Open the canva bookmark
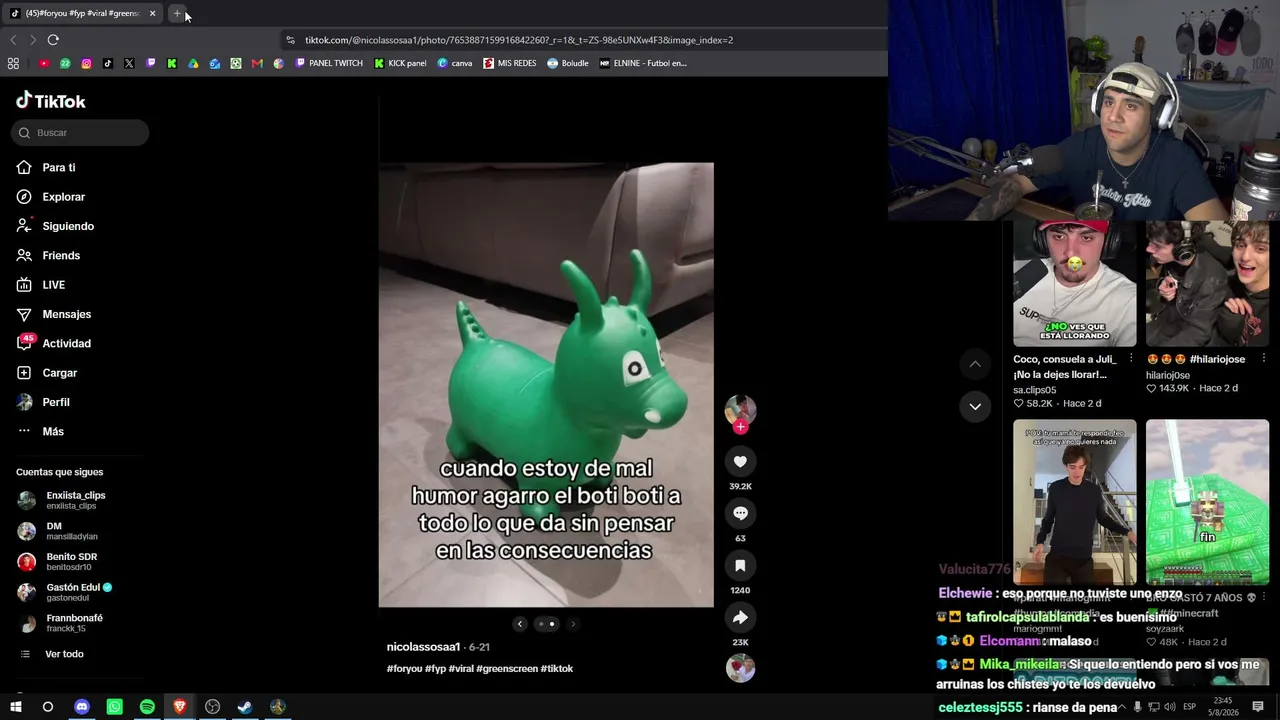The width and height of the screenshot is (1280, 720). coord(455,63)
